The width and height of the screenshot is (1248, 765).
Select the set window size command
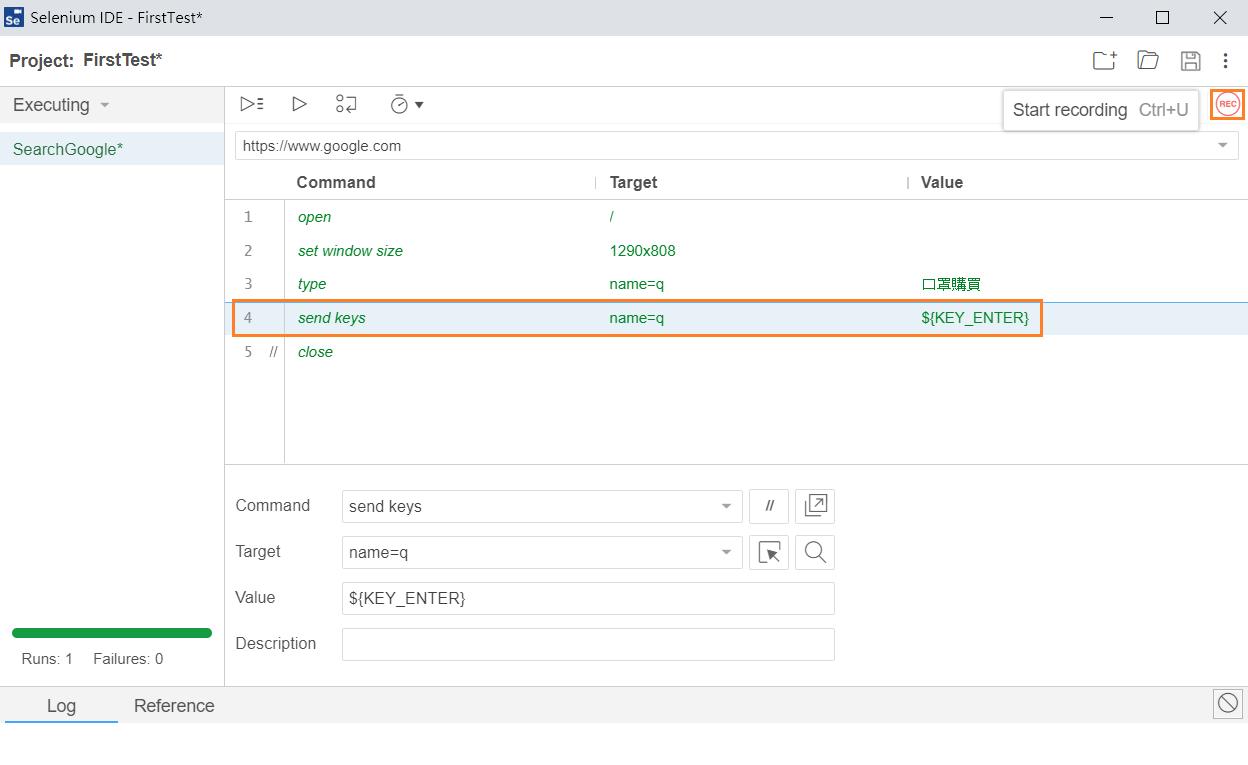(x=736, y=251)
